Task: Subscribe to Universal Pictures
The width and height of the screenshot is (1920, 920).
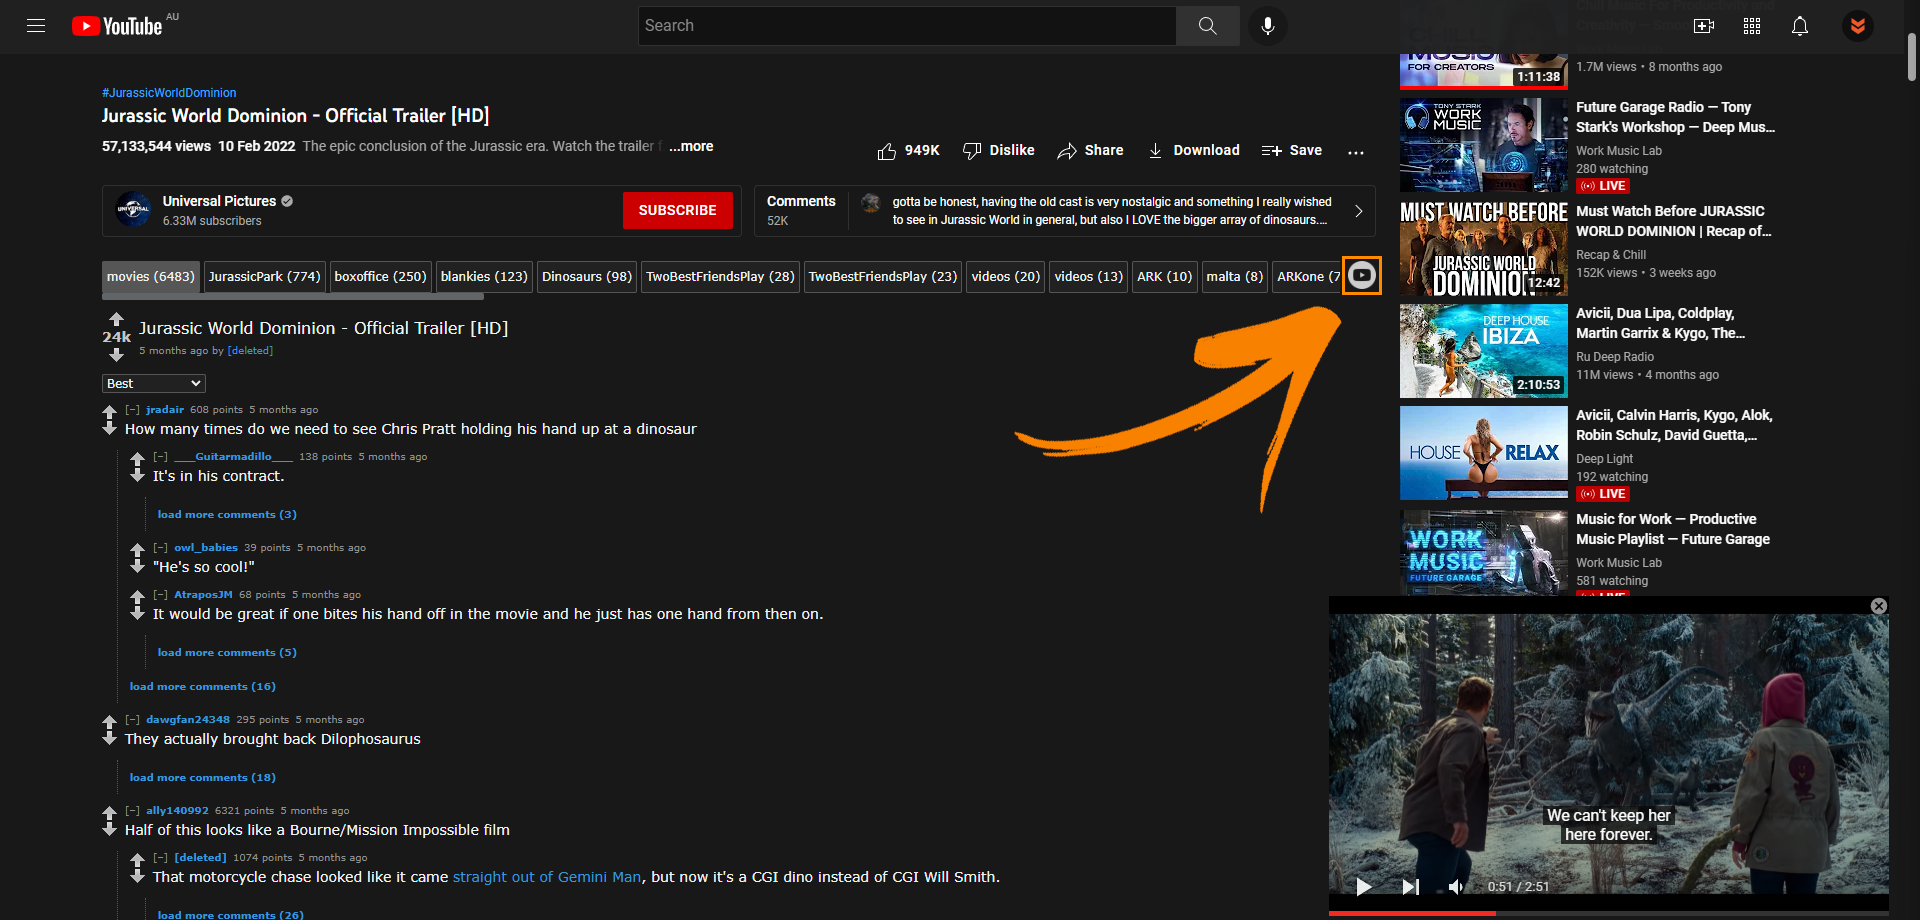Action: (x=678, y=211)
